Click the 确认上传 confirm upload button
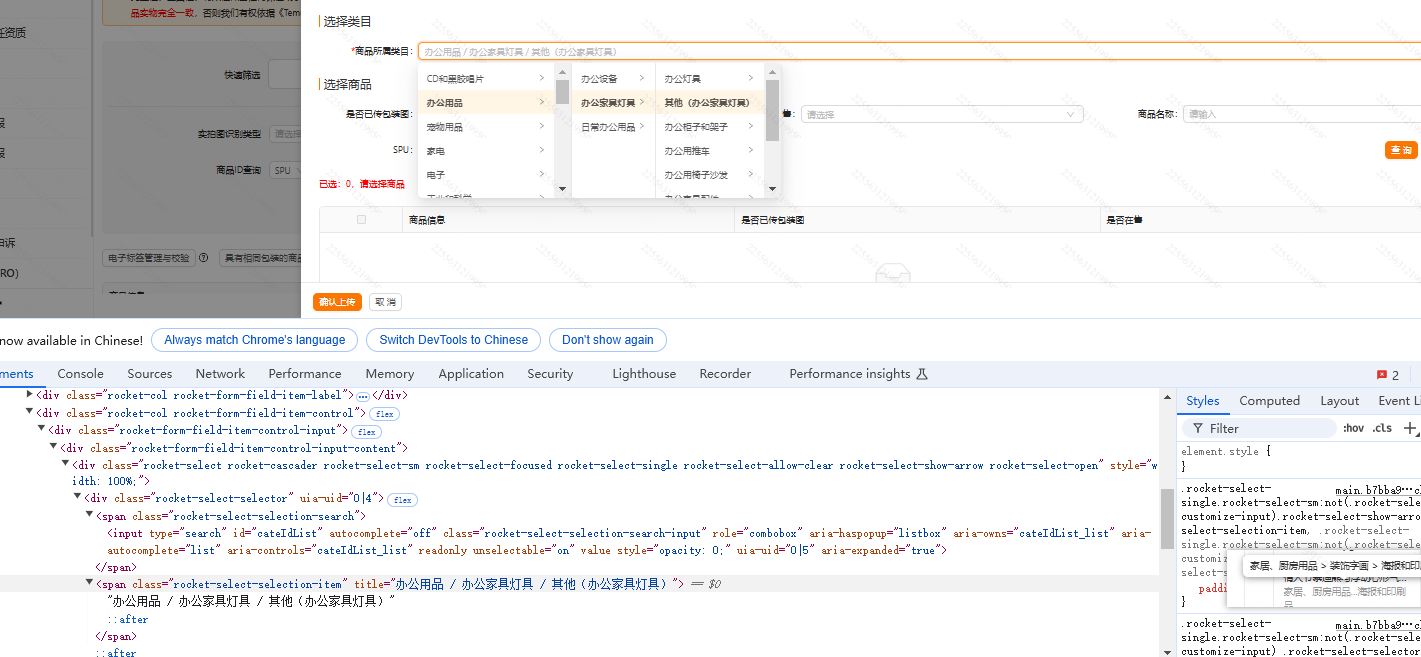This screenshot has height=657, width=1421. (x=337, y=302)
